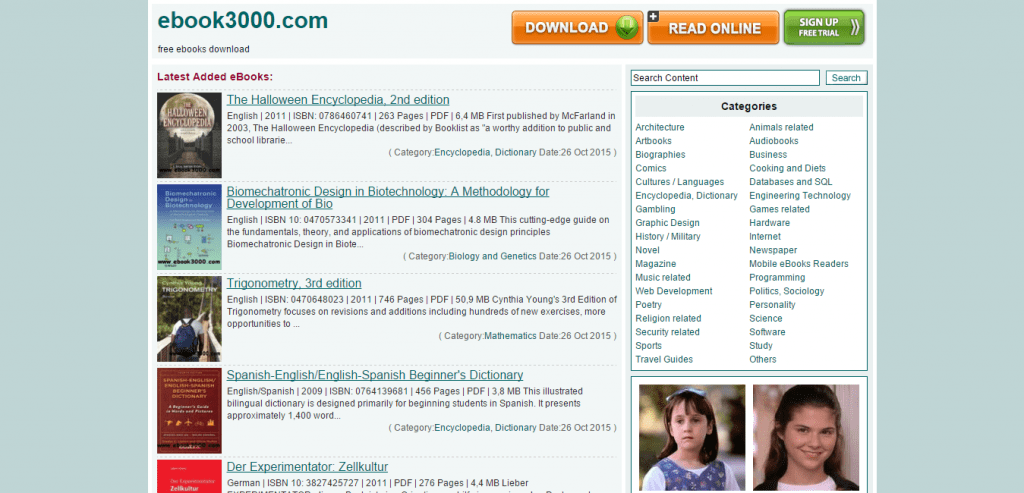Select the Artbooks category
Viewport: 1024px width, 493px height.
[653, 141]
